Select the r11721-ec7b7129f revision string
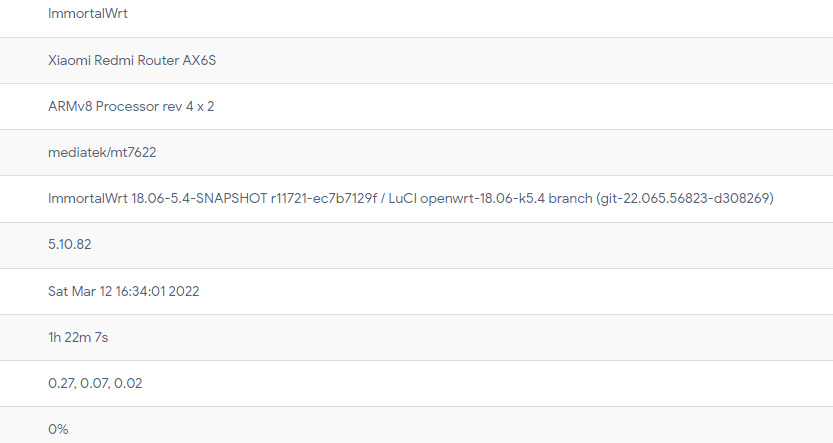The image size is (833, 443). tap(324, 198)
